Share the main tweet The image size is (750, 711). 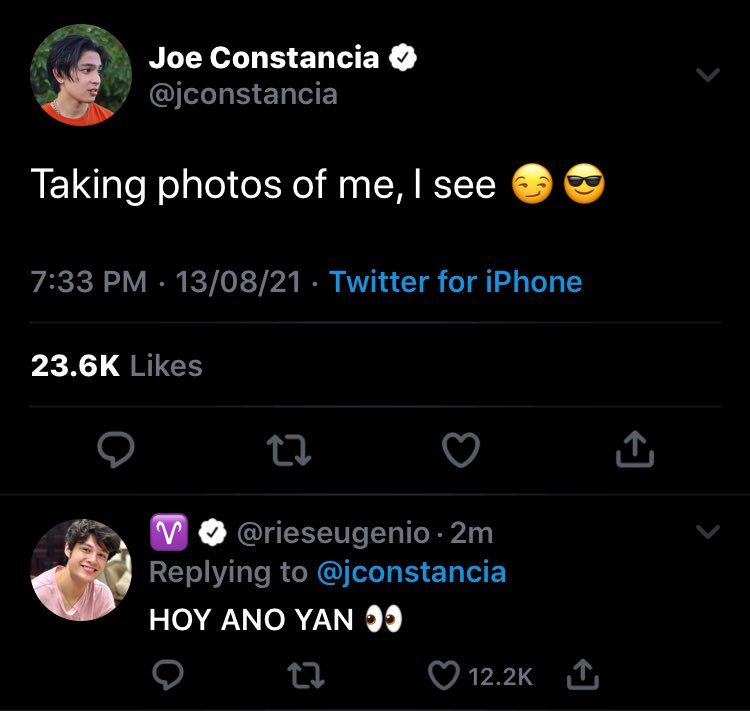(x=635, y=448)
